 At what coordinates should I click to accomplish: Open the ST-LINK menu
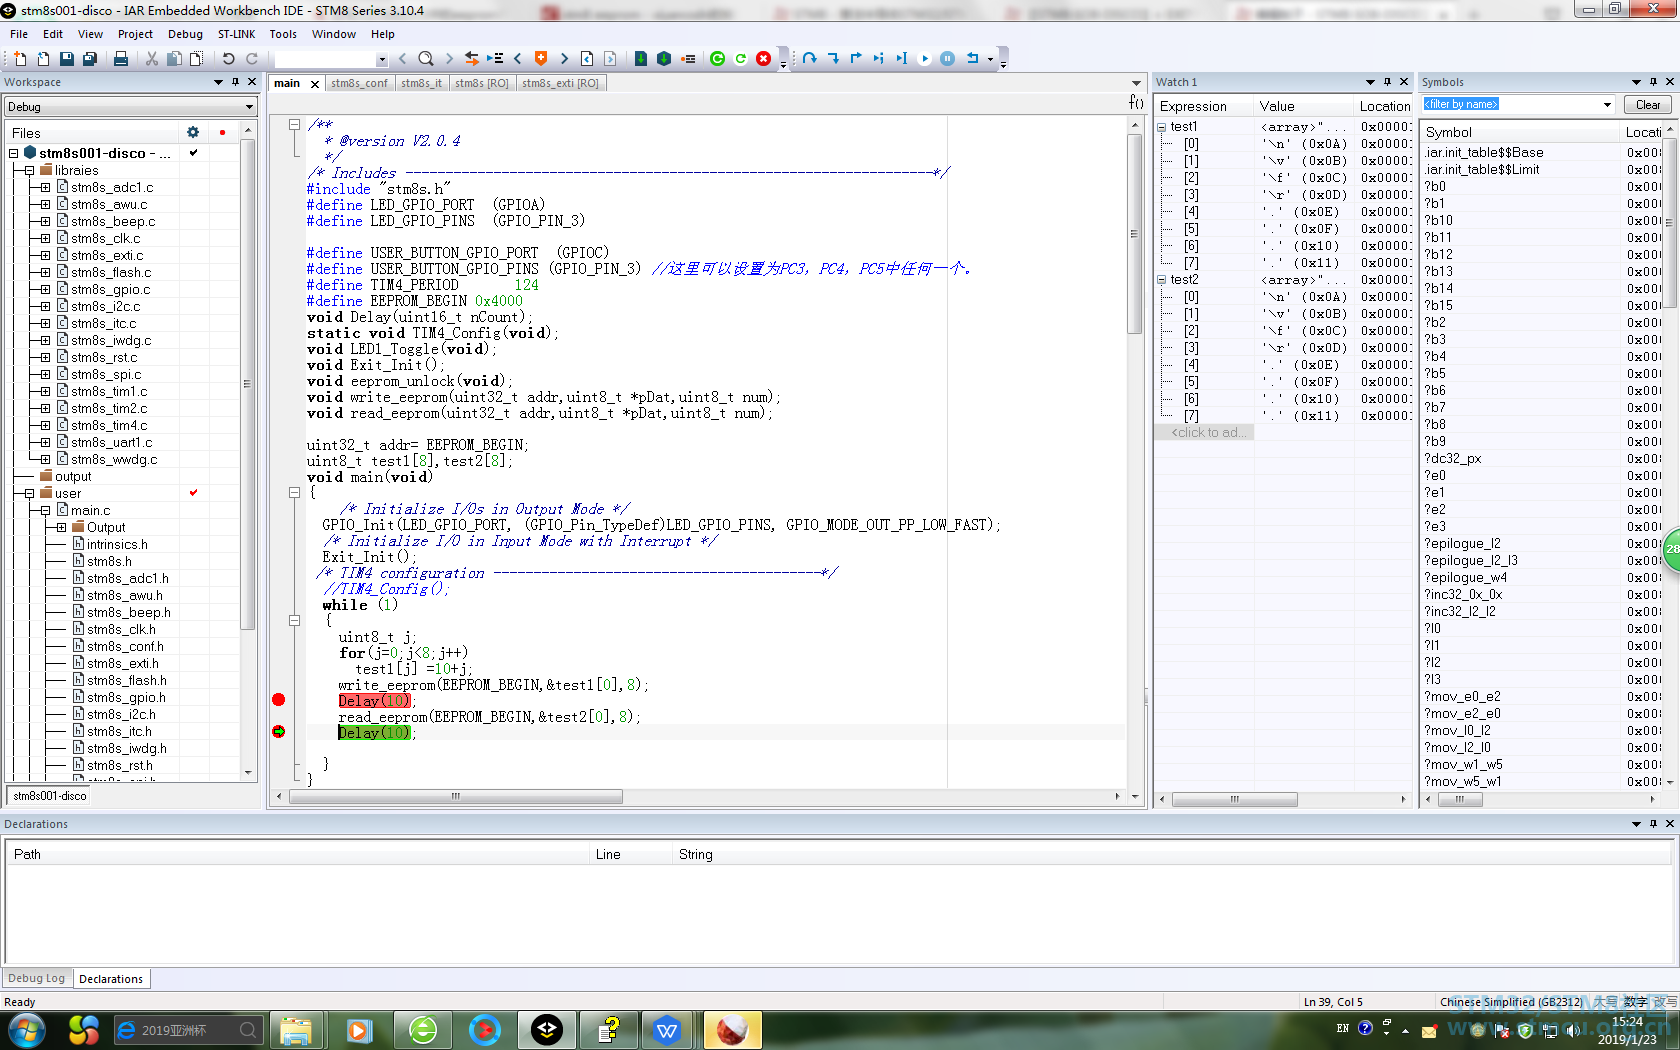[x=236, y=34]
